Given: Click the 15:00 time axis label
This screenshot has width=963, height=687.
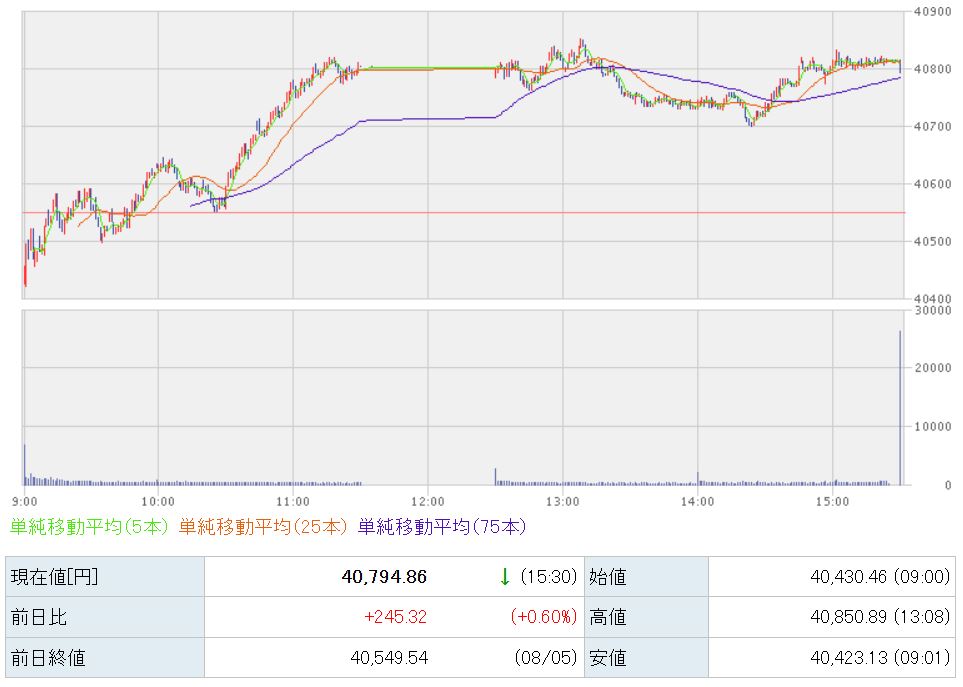Looking at the screenshot, I should pos(832,502).
